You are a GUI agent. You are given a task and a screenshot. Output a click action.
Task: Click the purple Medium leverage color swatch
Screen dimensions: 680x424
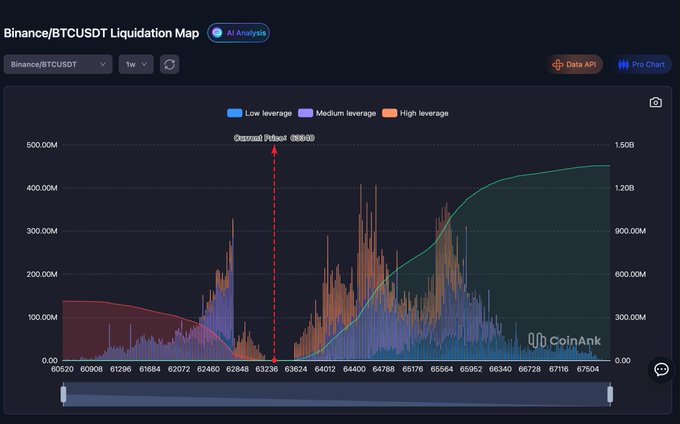point(305,113)
